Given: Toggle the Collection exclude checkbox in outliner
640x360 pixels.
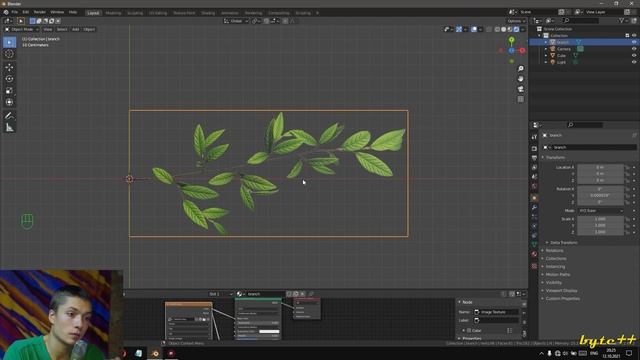Looking at the screenshot, I should 627,36.
